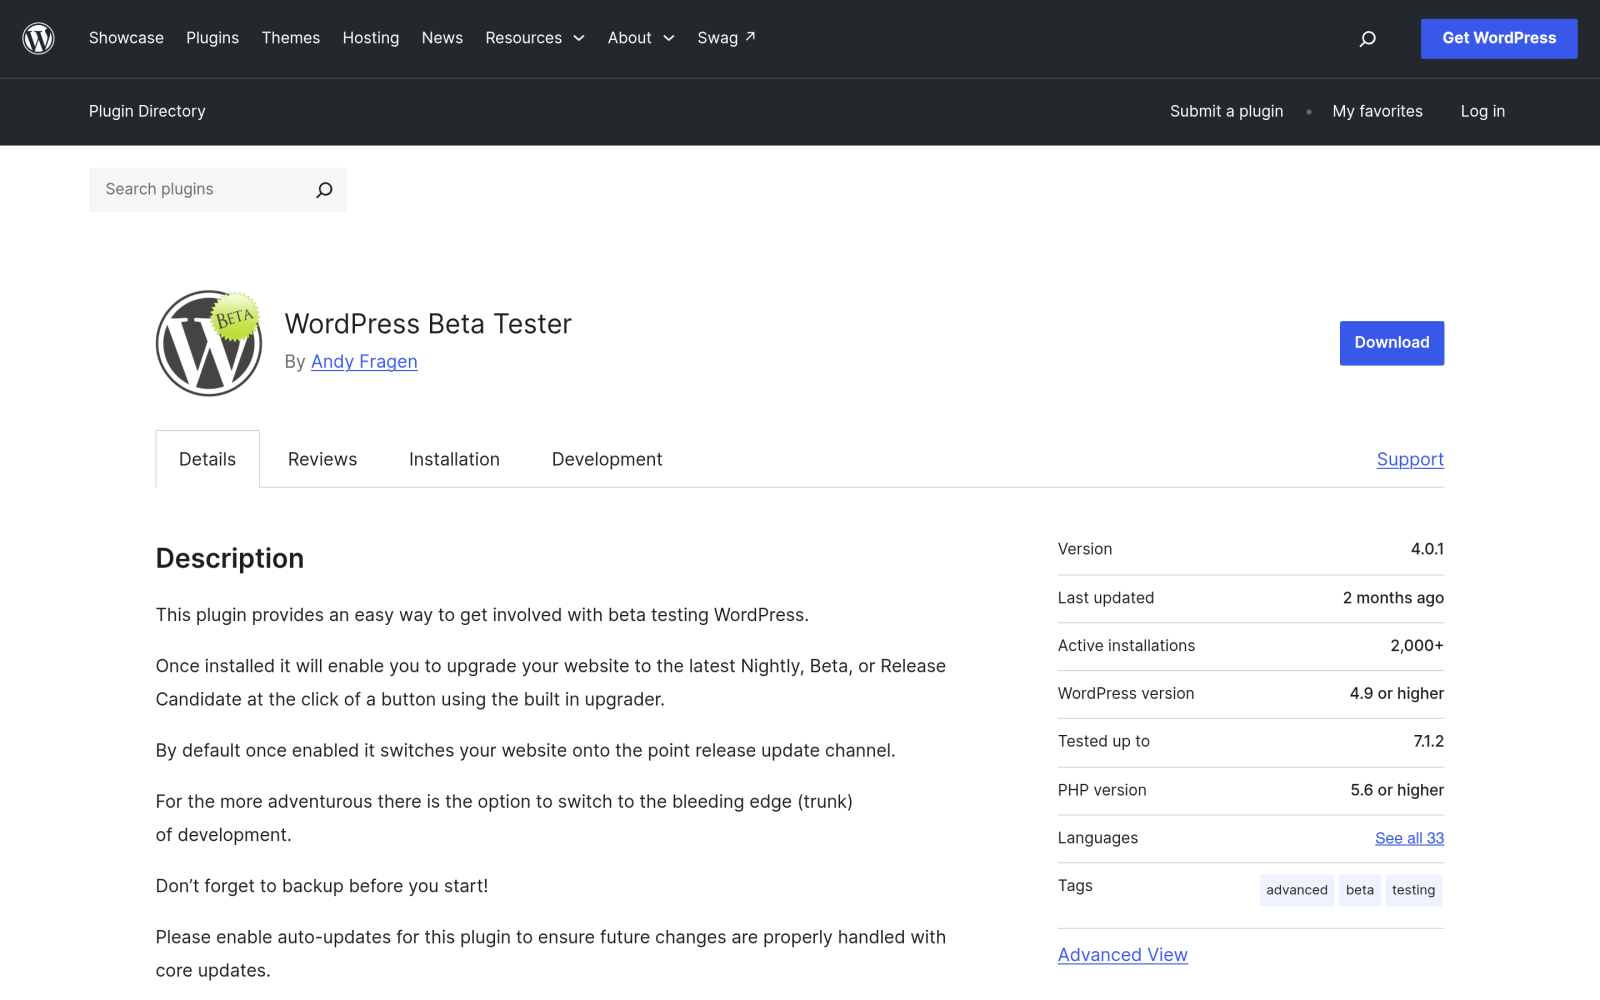Open Showcase in top navigation
Screen dimensions: 1600x1000
click(x=126, y=38)
